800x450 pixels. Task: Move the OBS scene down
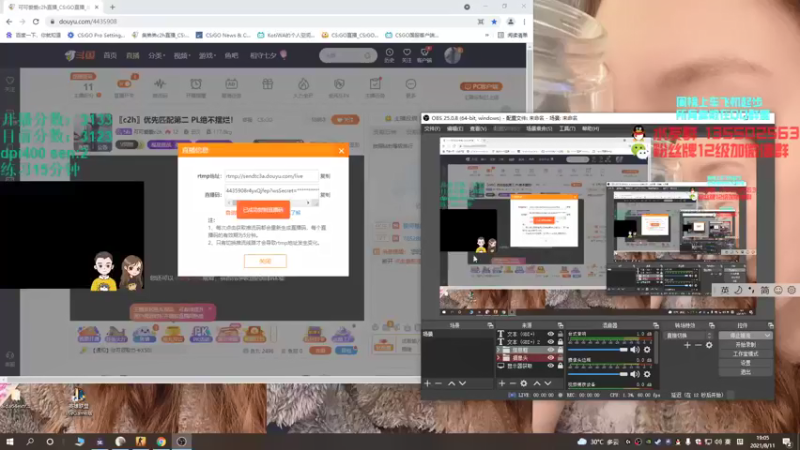[x=462, y=383]
